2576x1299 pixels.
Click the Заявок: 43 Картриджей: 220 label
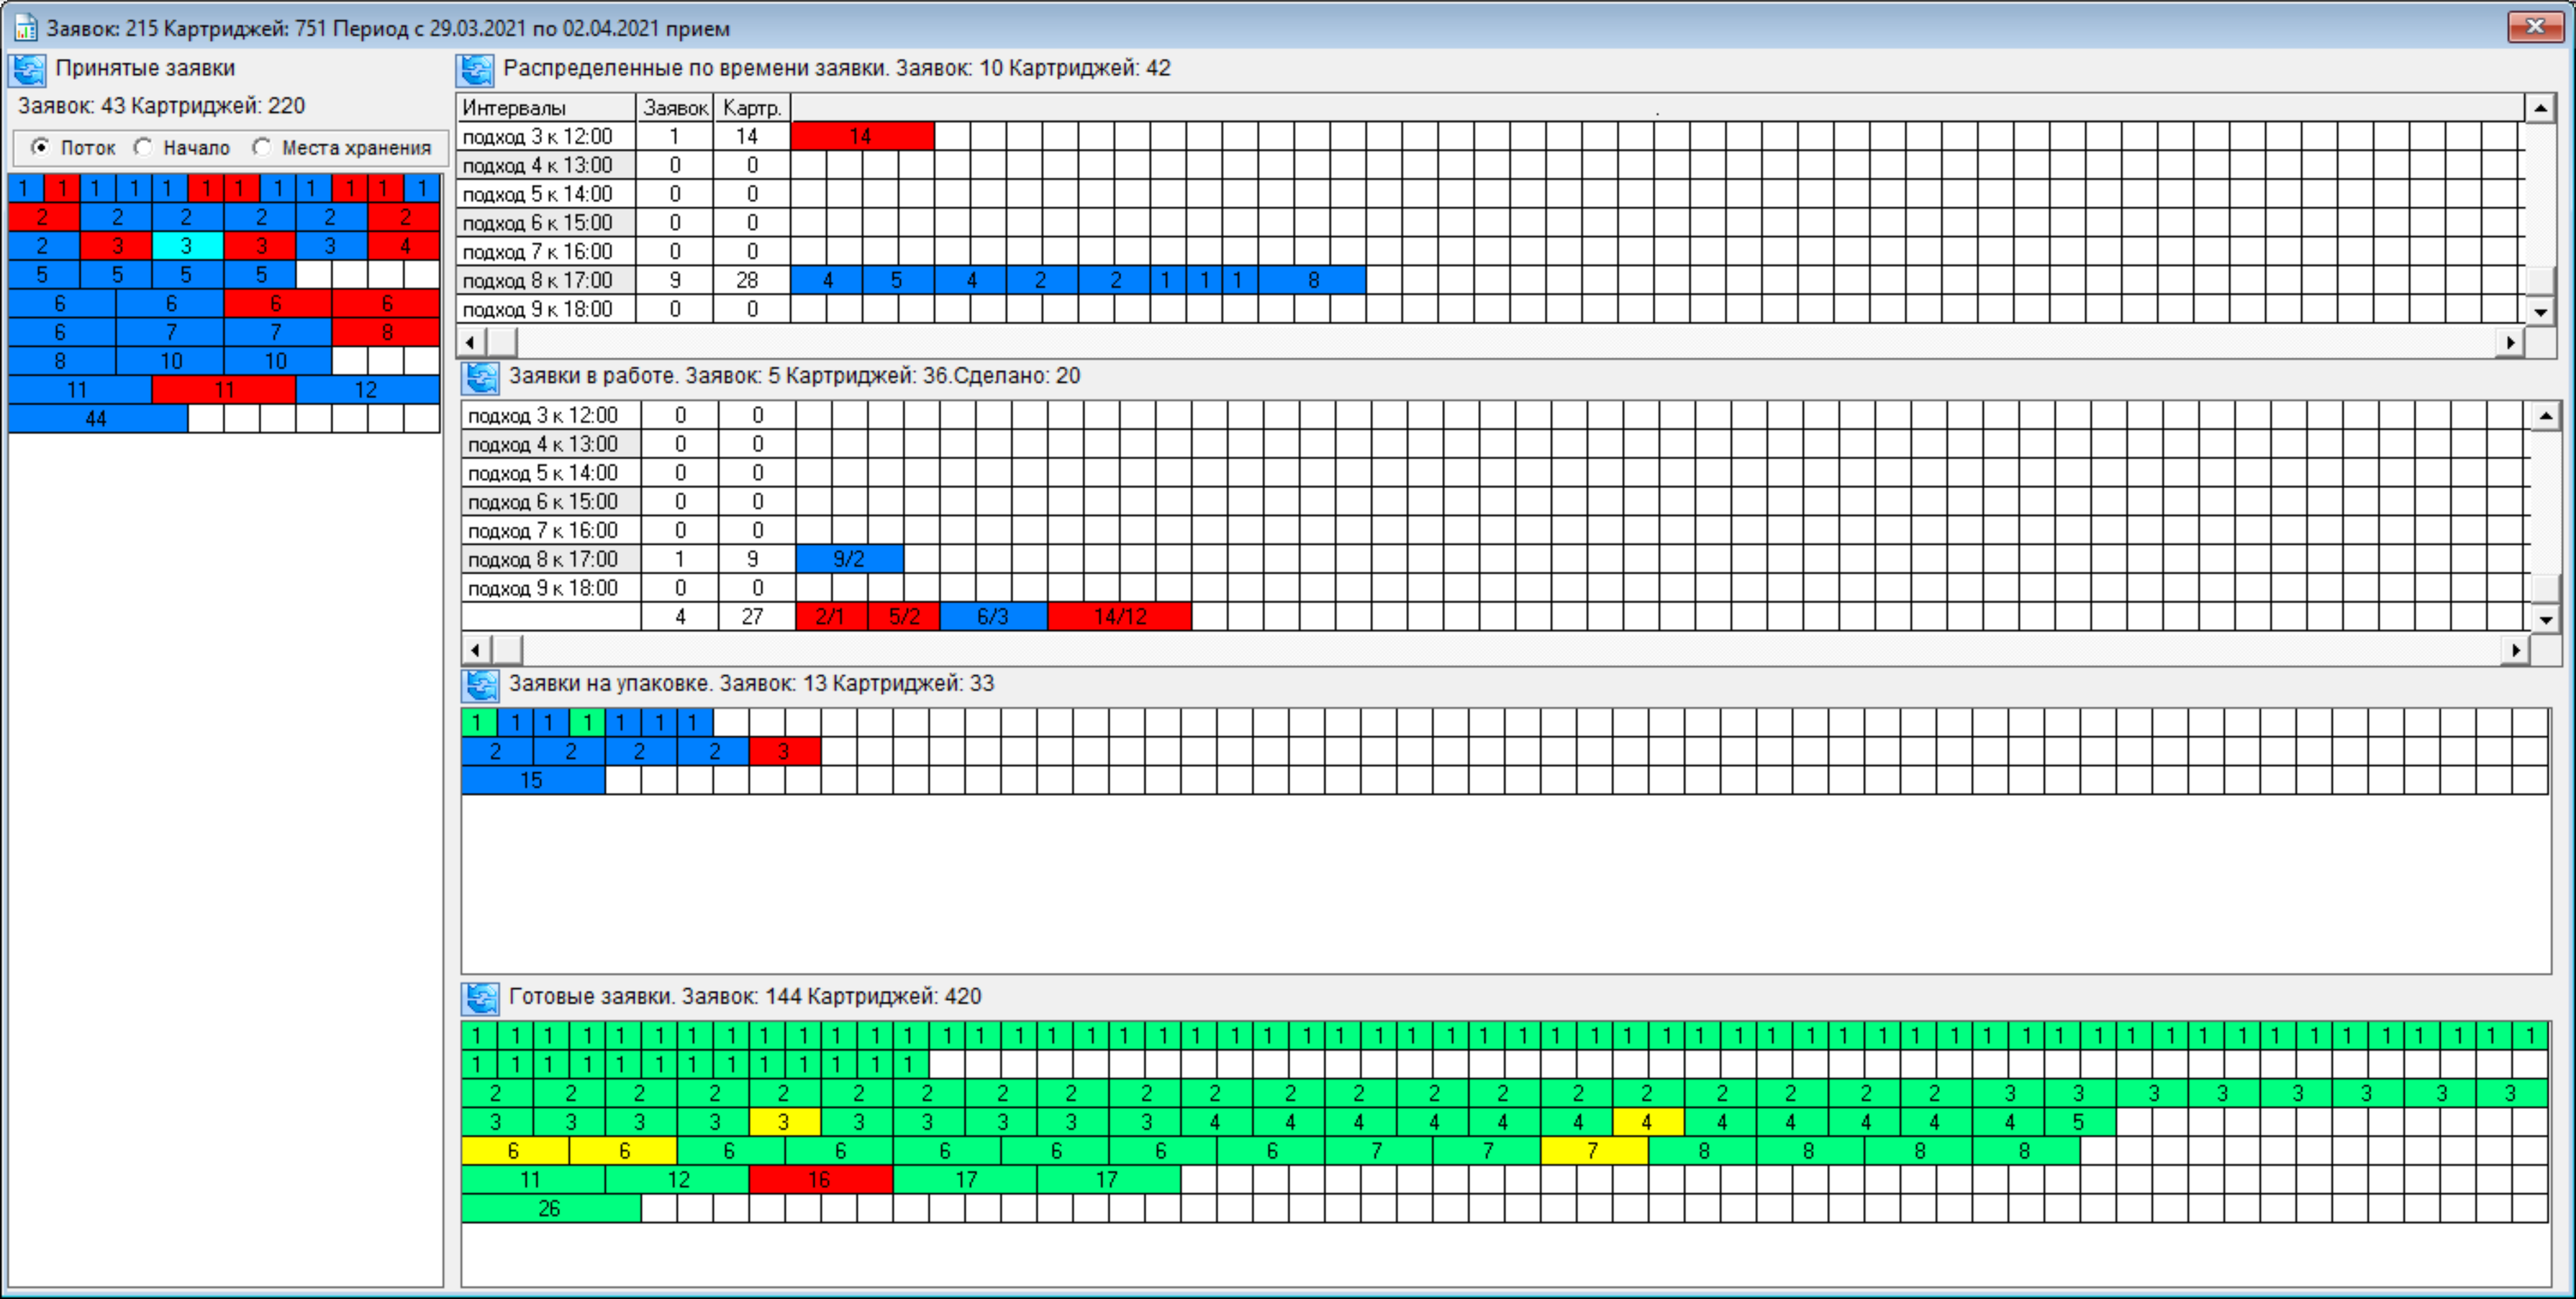(162, 107)
